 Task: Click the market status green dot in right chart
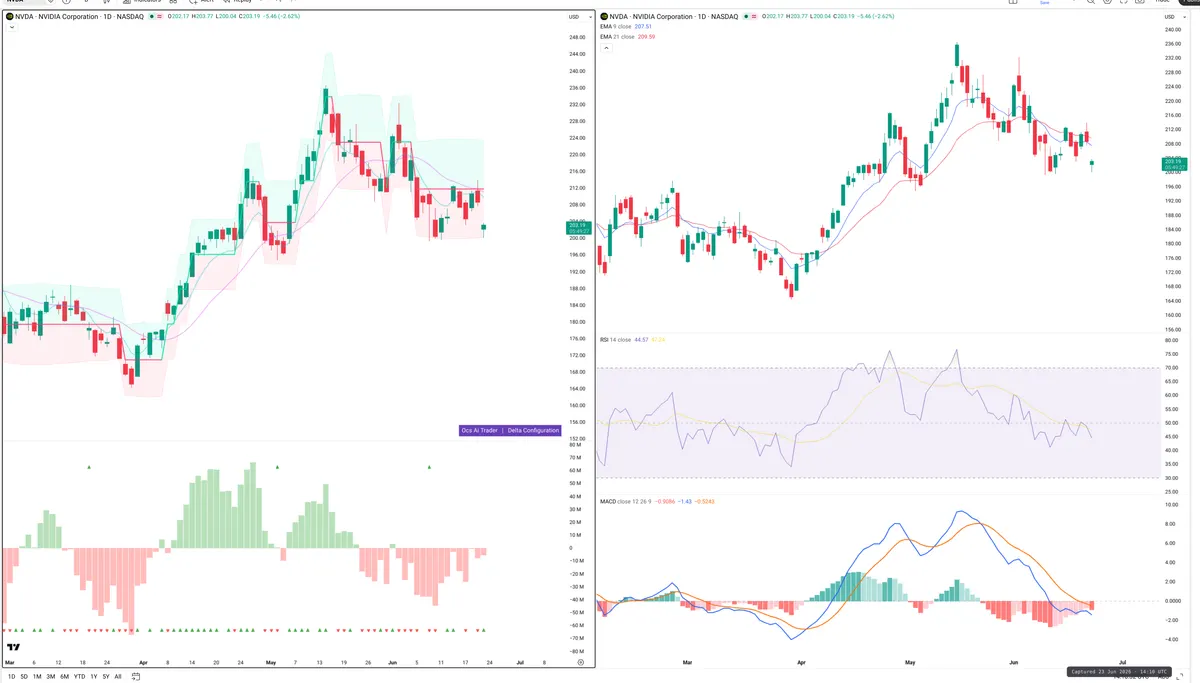point(746,16)
